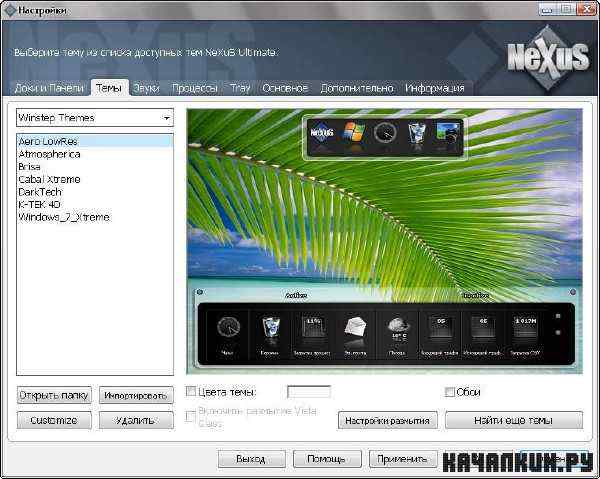Click the recycle bin icon in the bottom preview dock

click(x=271, y=328)
